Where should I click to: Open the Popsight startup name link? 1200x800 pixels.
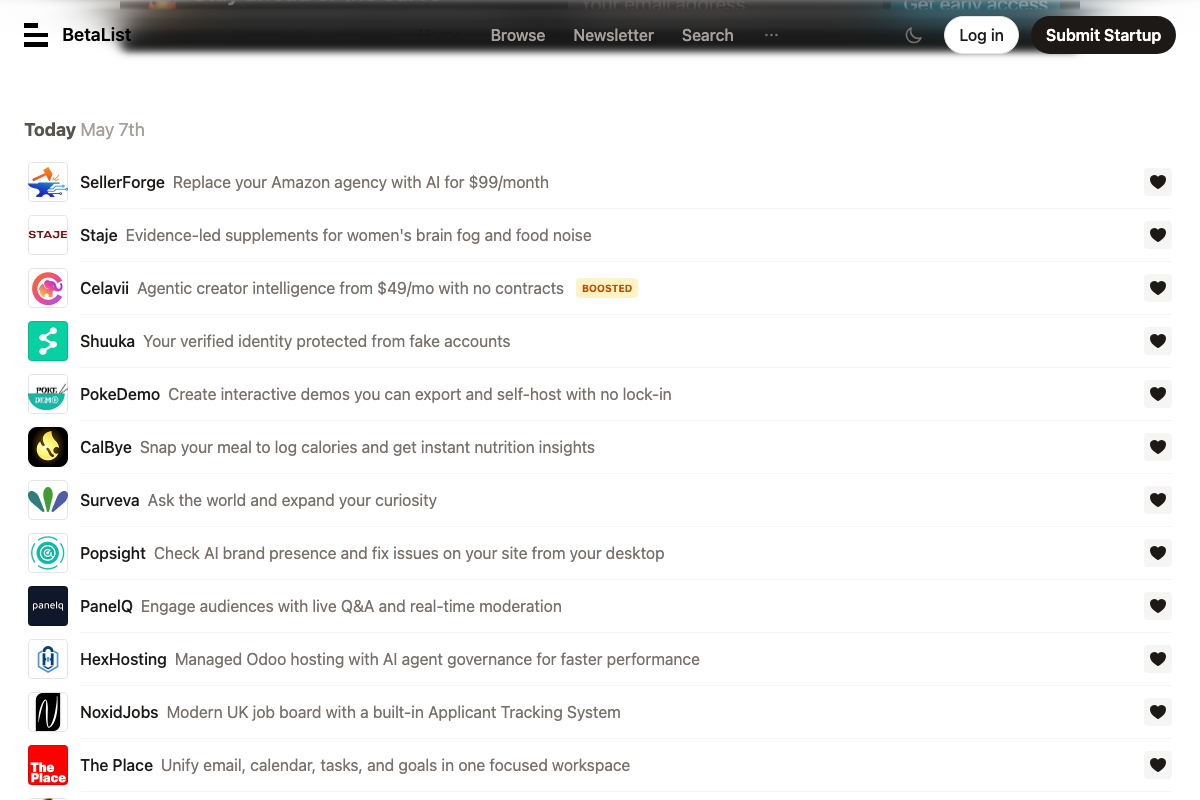(113, 553)
